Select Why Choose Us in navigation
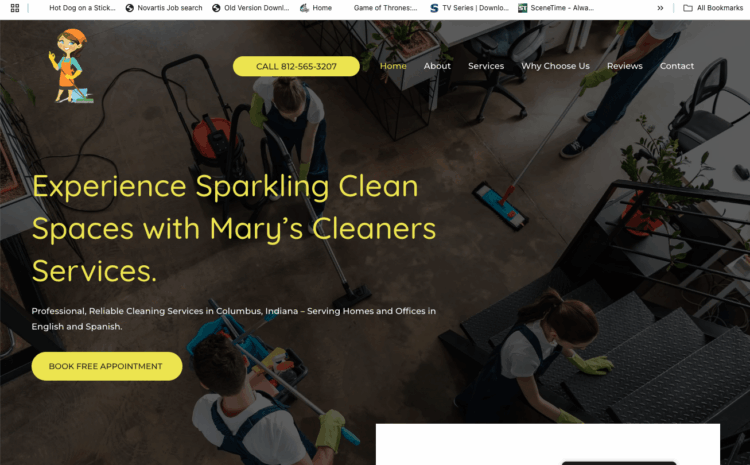Screen dimensions: 750x465 click(x=555, y=66)
